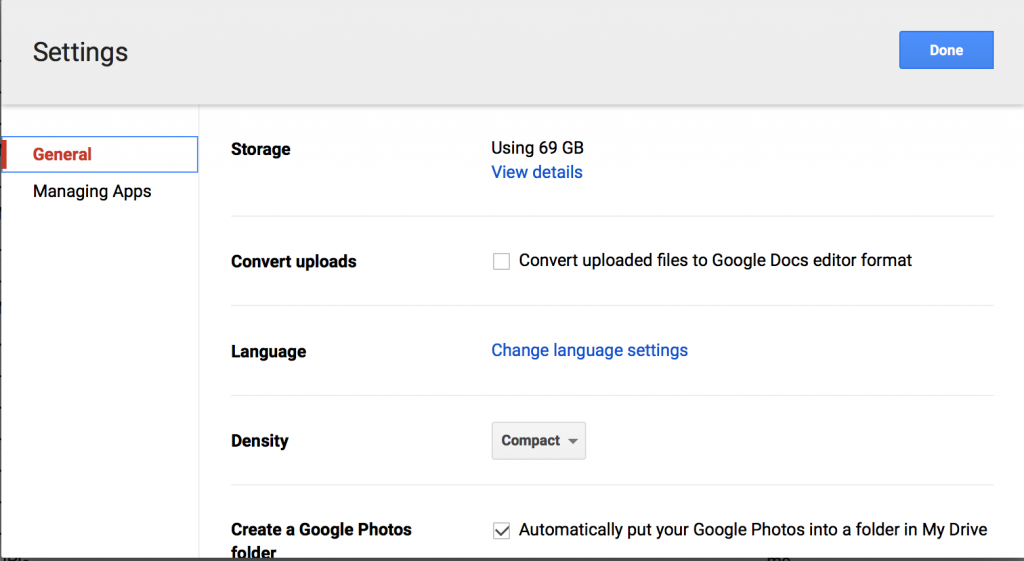Click the blue Done button
Screen dimensions: 1024x561
click(945, 50)
